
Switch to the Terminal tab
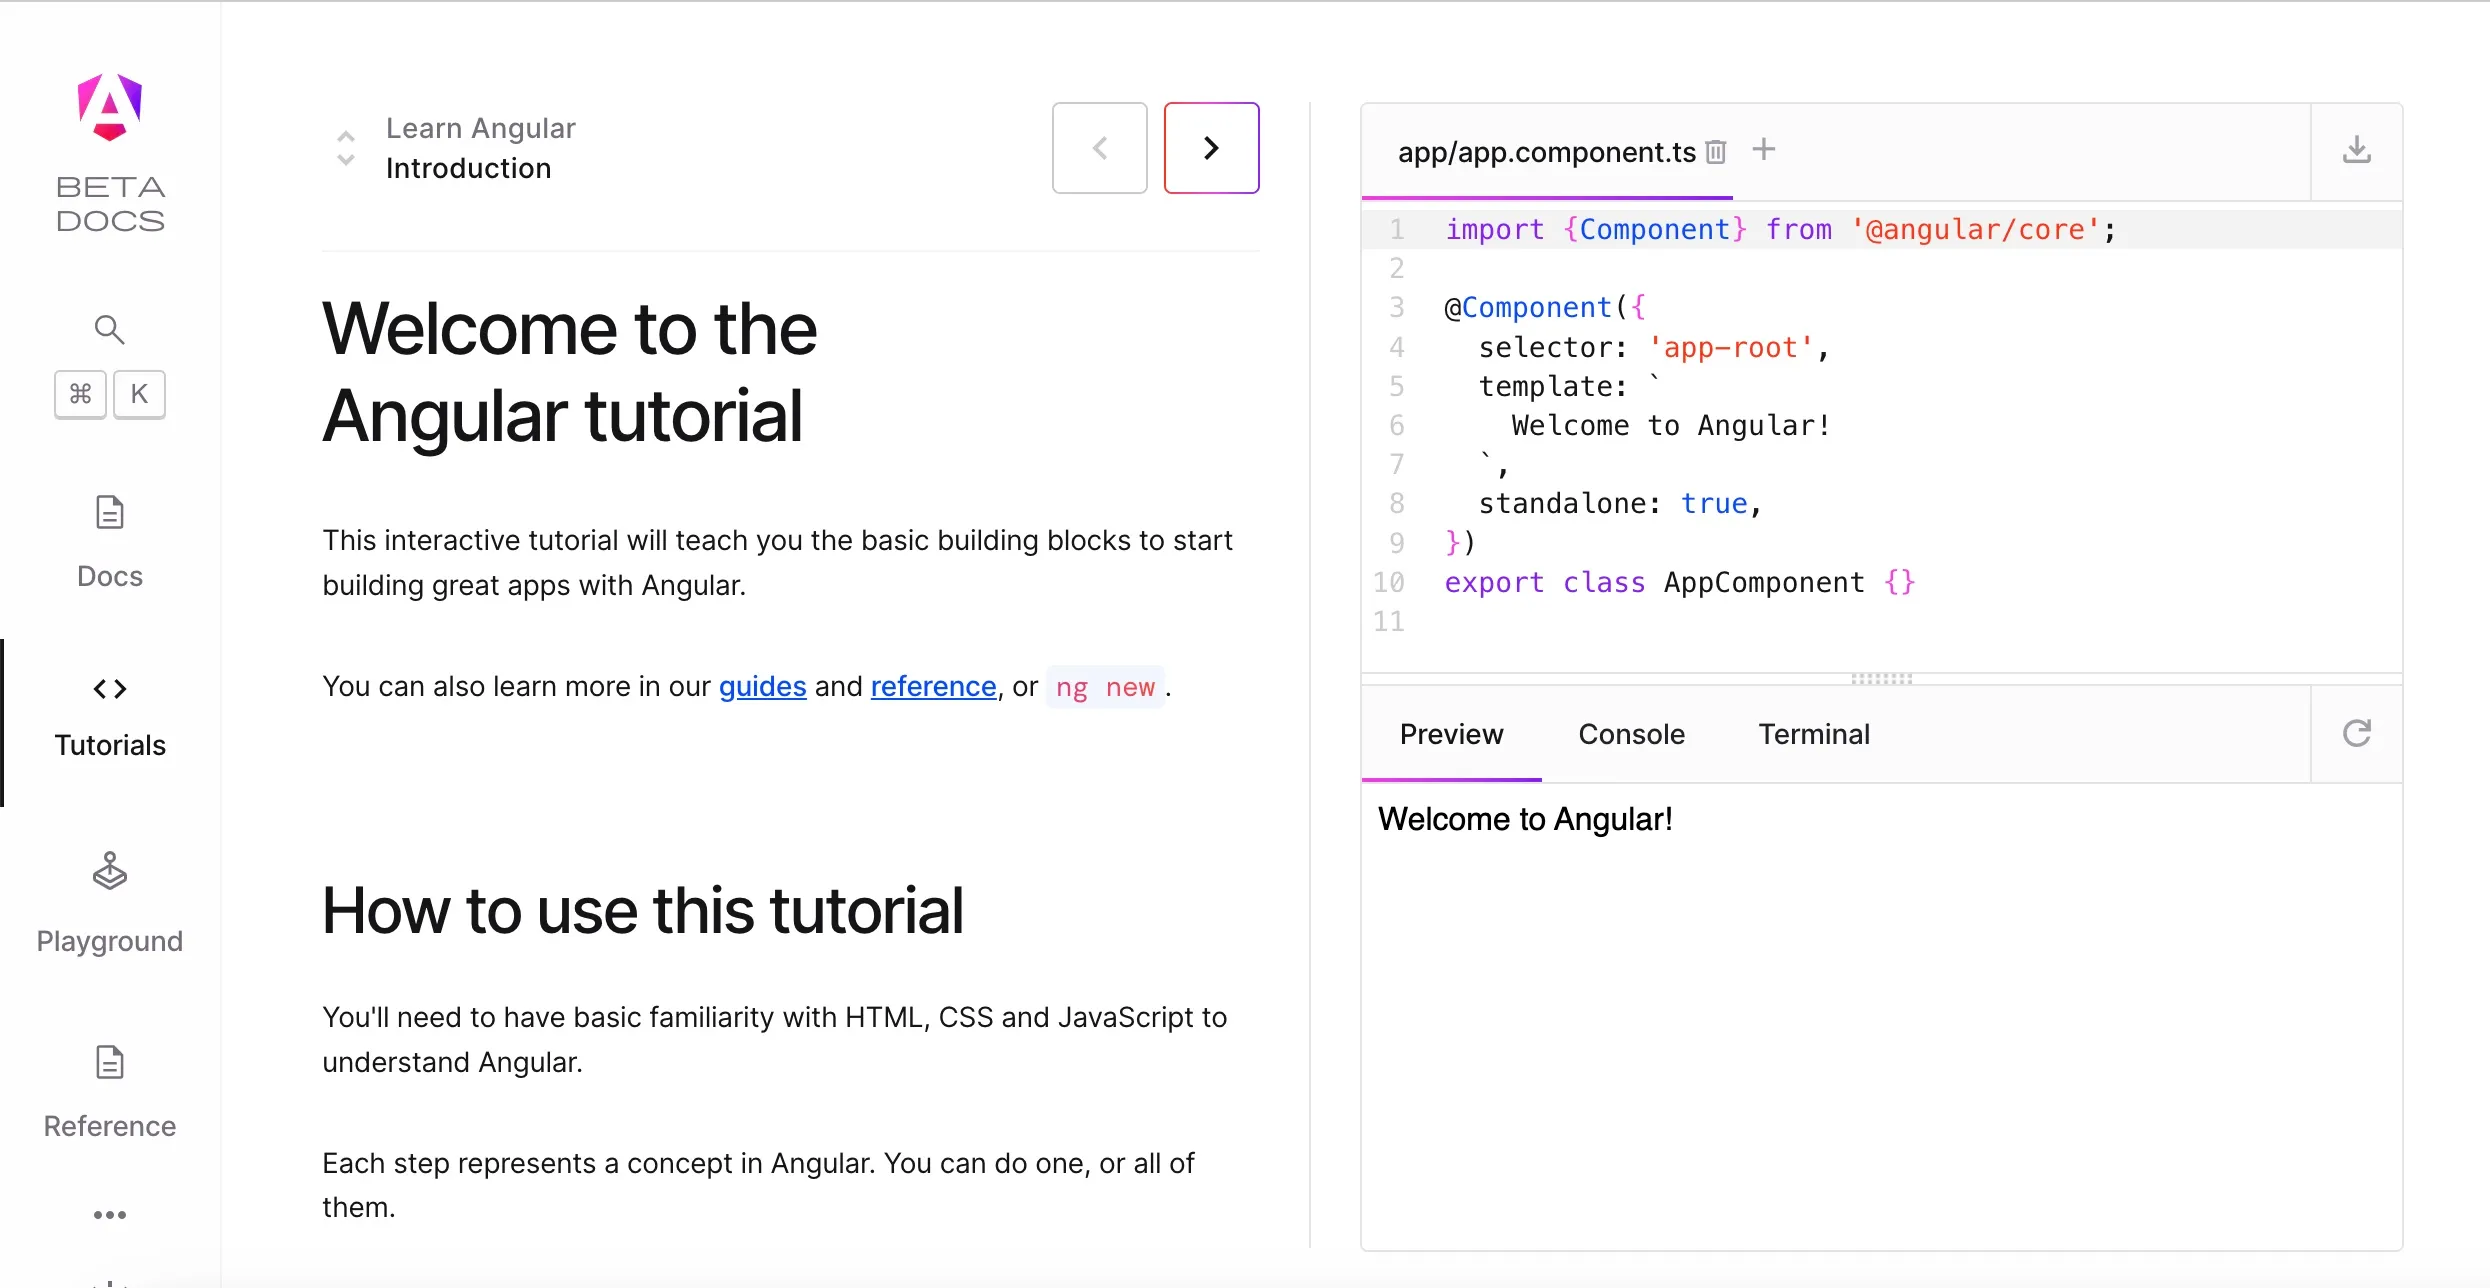(1814, 733)
